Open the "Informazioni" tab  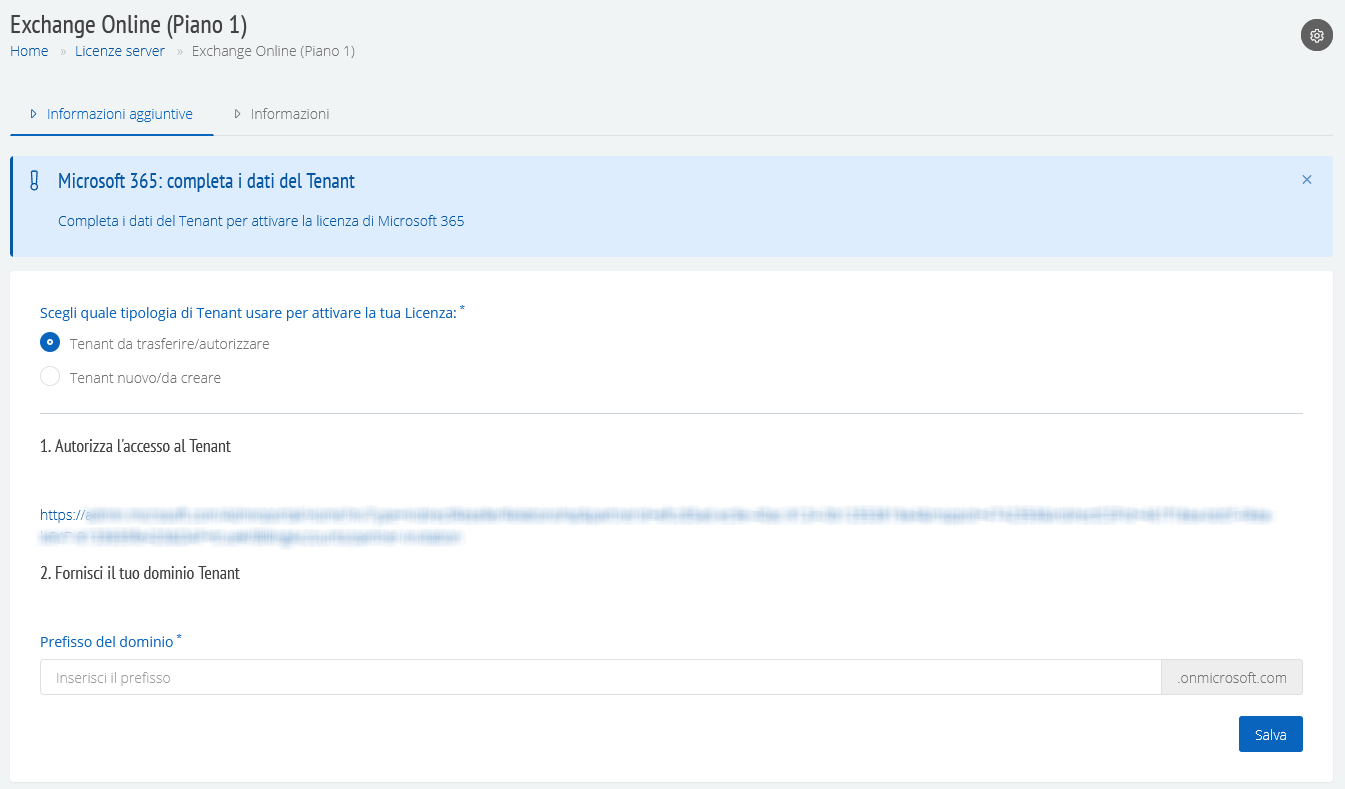(x=281, y=114)
